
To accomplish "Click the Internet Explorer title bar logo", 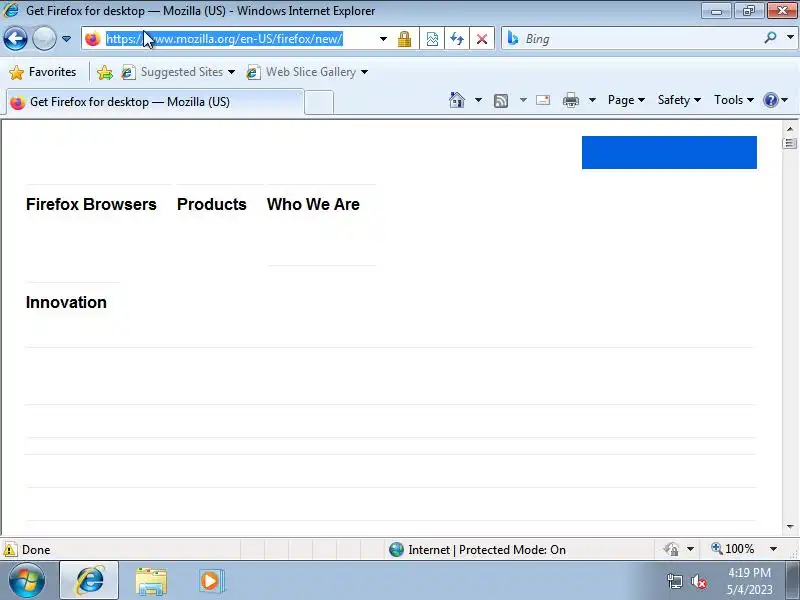I will 10,10.
